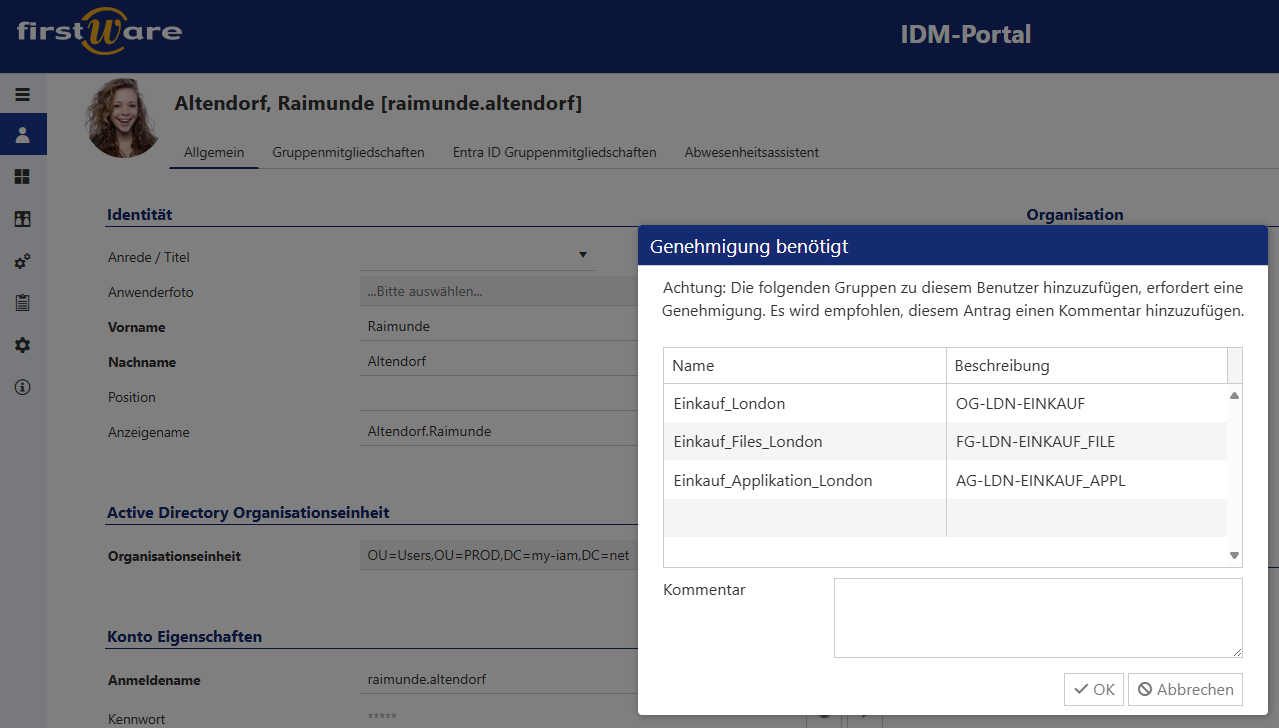Open the dashboard tiles sidebar icon

click(22, 177)
